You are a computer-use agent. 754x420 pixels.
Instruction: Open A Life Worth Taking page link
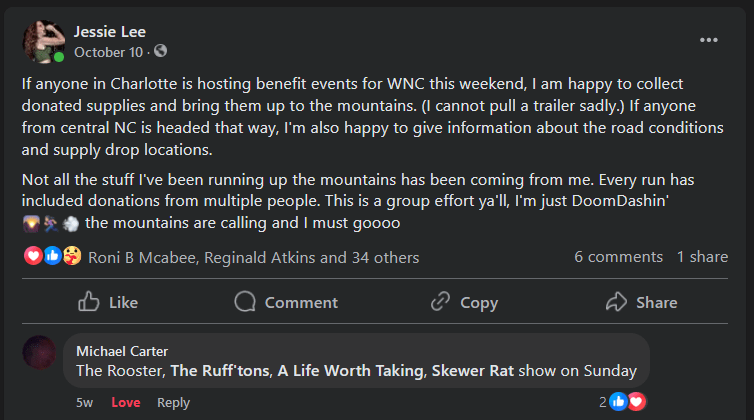pyautogui.click(x=352, y=371)
